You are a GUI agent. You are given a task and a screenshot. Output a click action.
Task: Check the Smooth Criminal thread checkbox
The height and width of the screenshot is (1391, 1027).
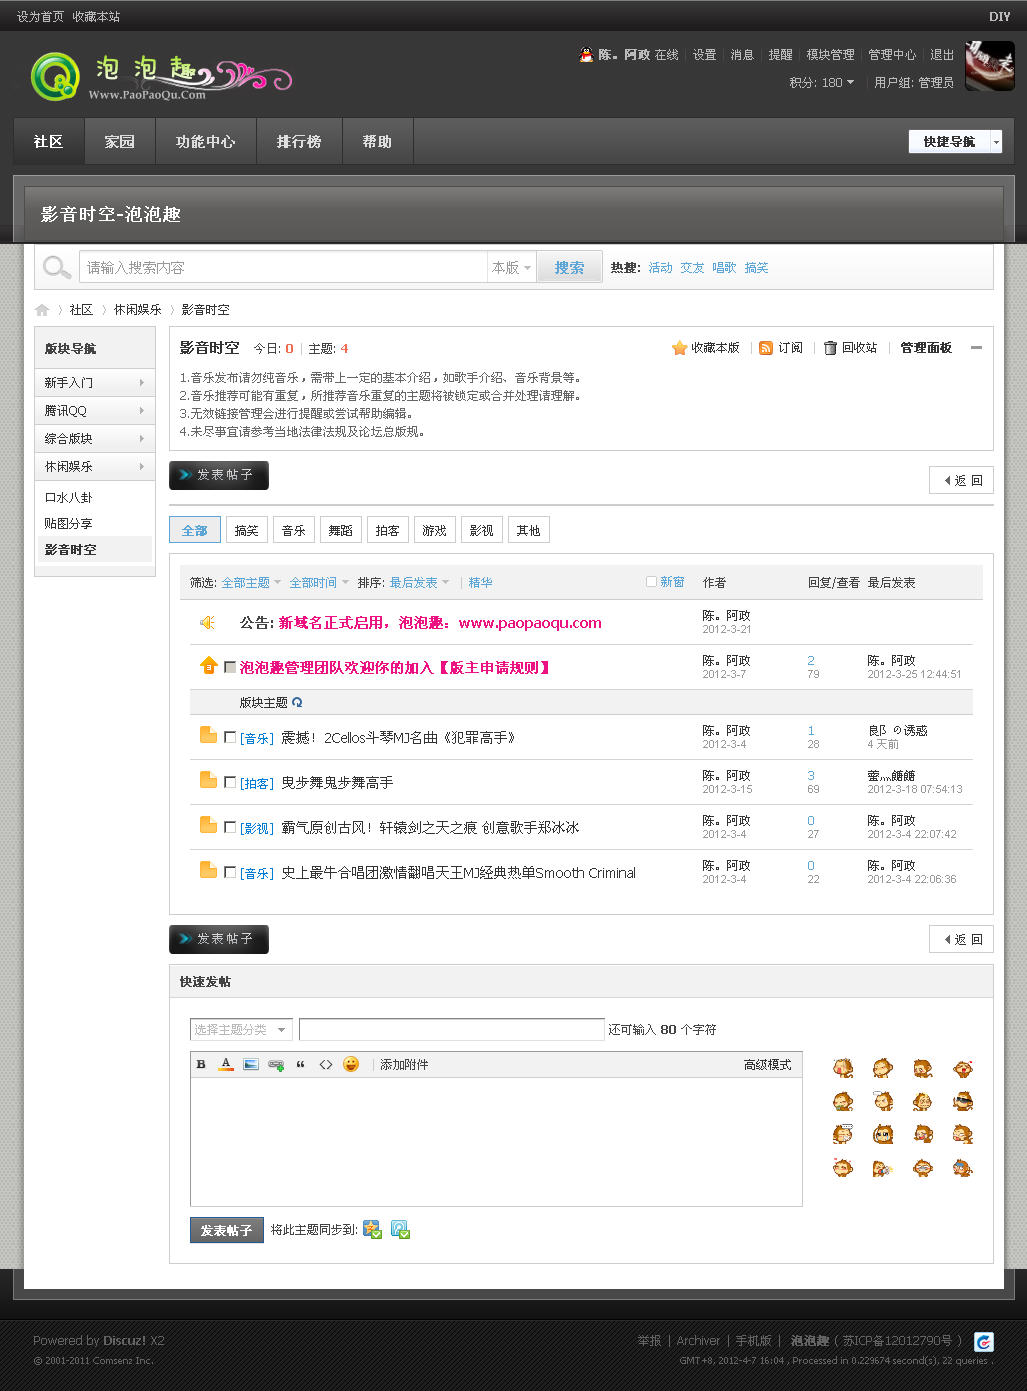(230, 872)
